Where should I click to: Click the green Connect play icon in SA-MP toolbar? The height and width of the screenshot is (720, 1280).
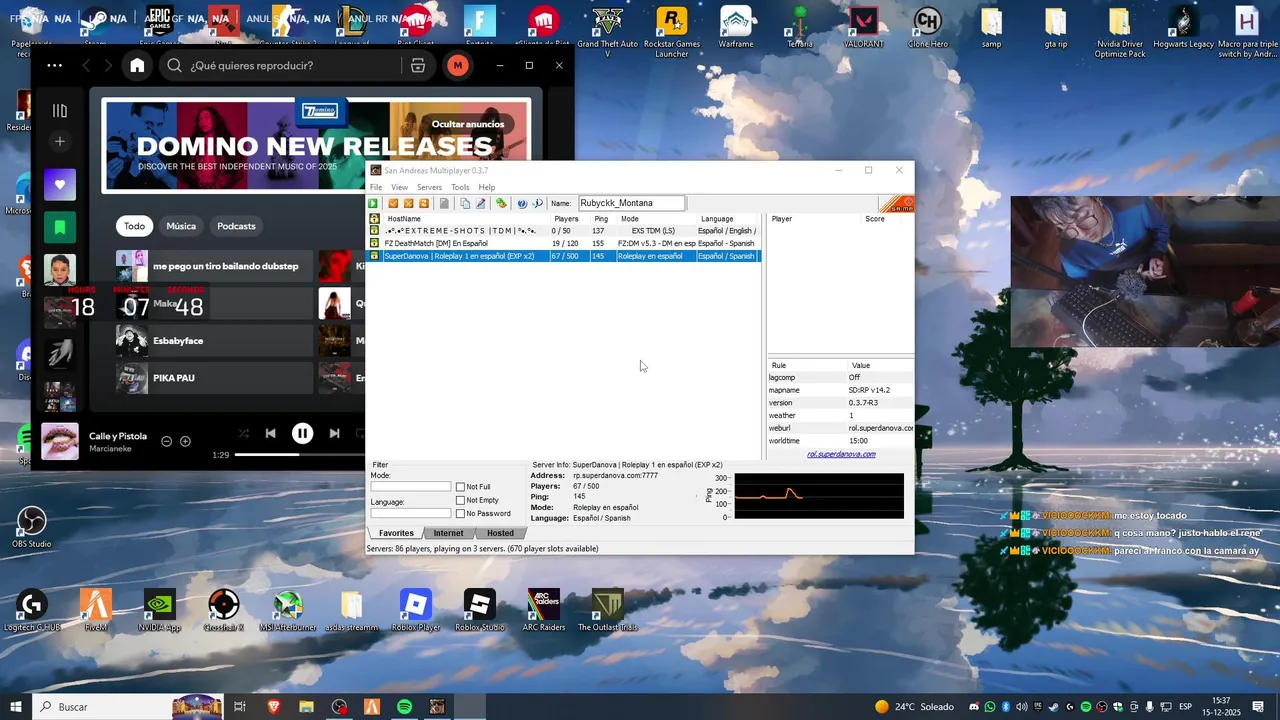(x=373, y=203)
